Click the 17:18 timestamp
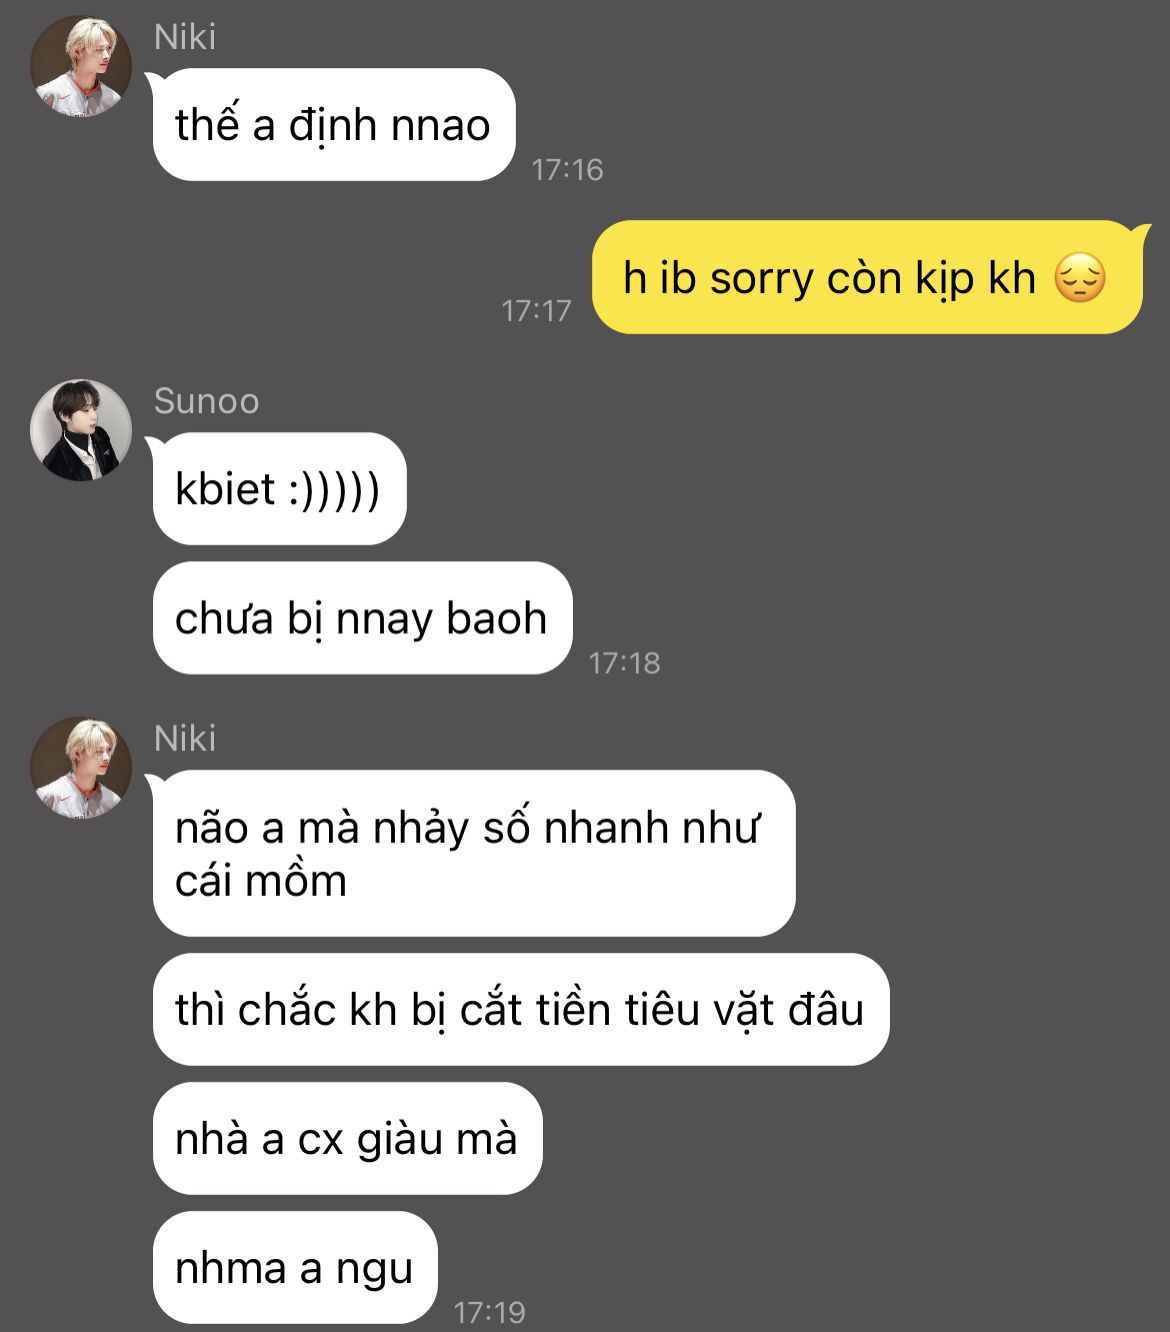1170x1332 pixels. (x=624, y=663)
